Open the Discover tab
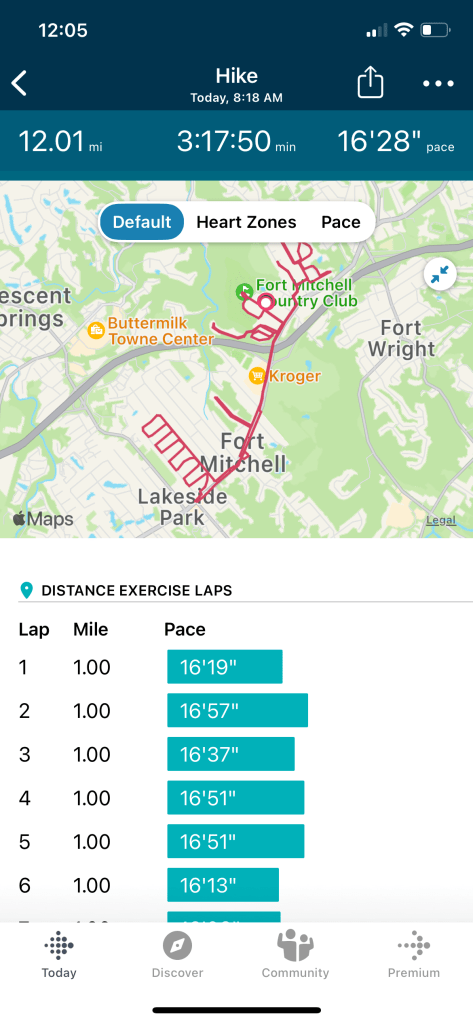473x1023 pixels. (x=177, y=955)
